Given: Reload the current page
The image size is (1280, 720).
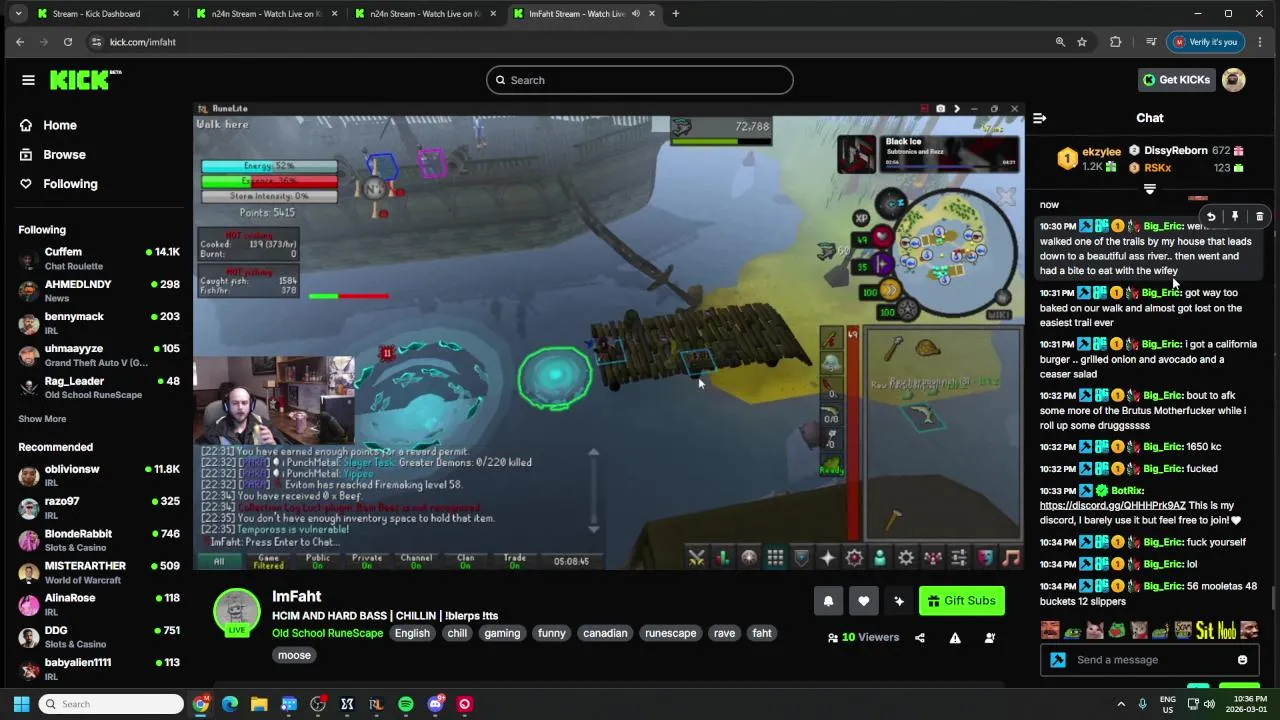Looking at the screenshot, I should (68, 42).
